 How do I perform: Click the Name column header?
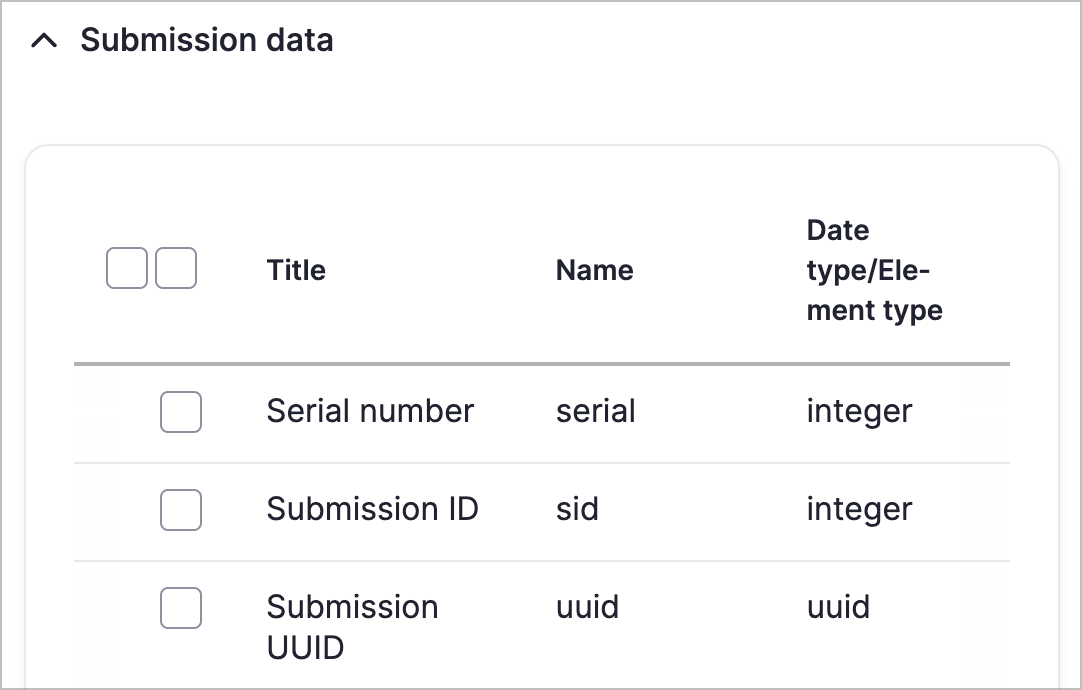tap(594, 270)
